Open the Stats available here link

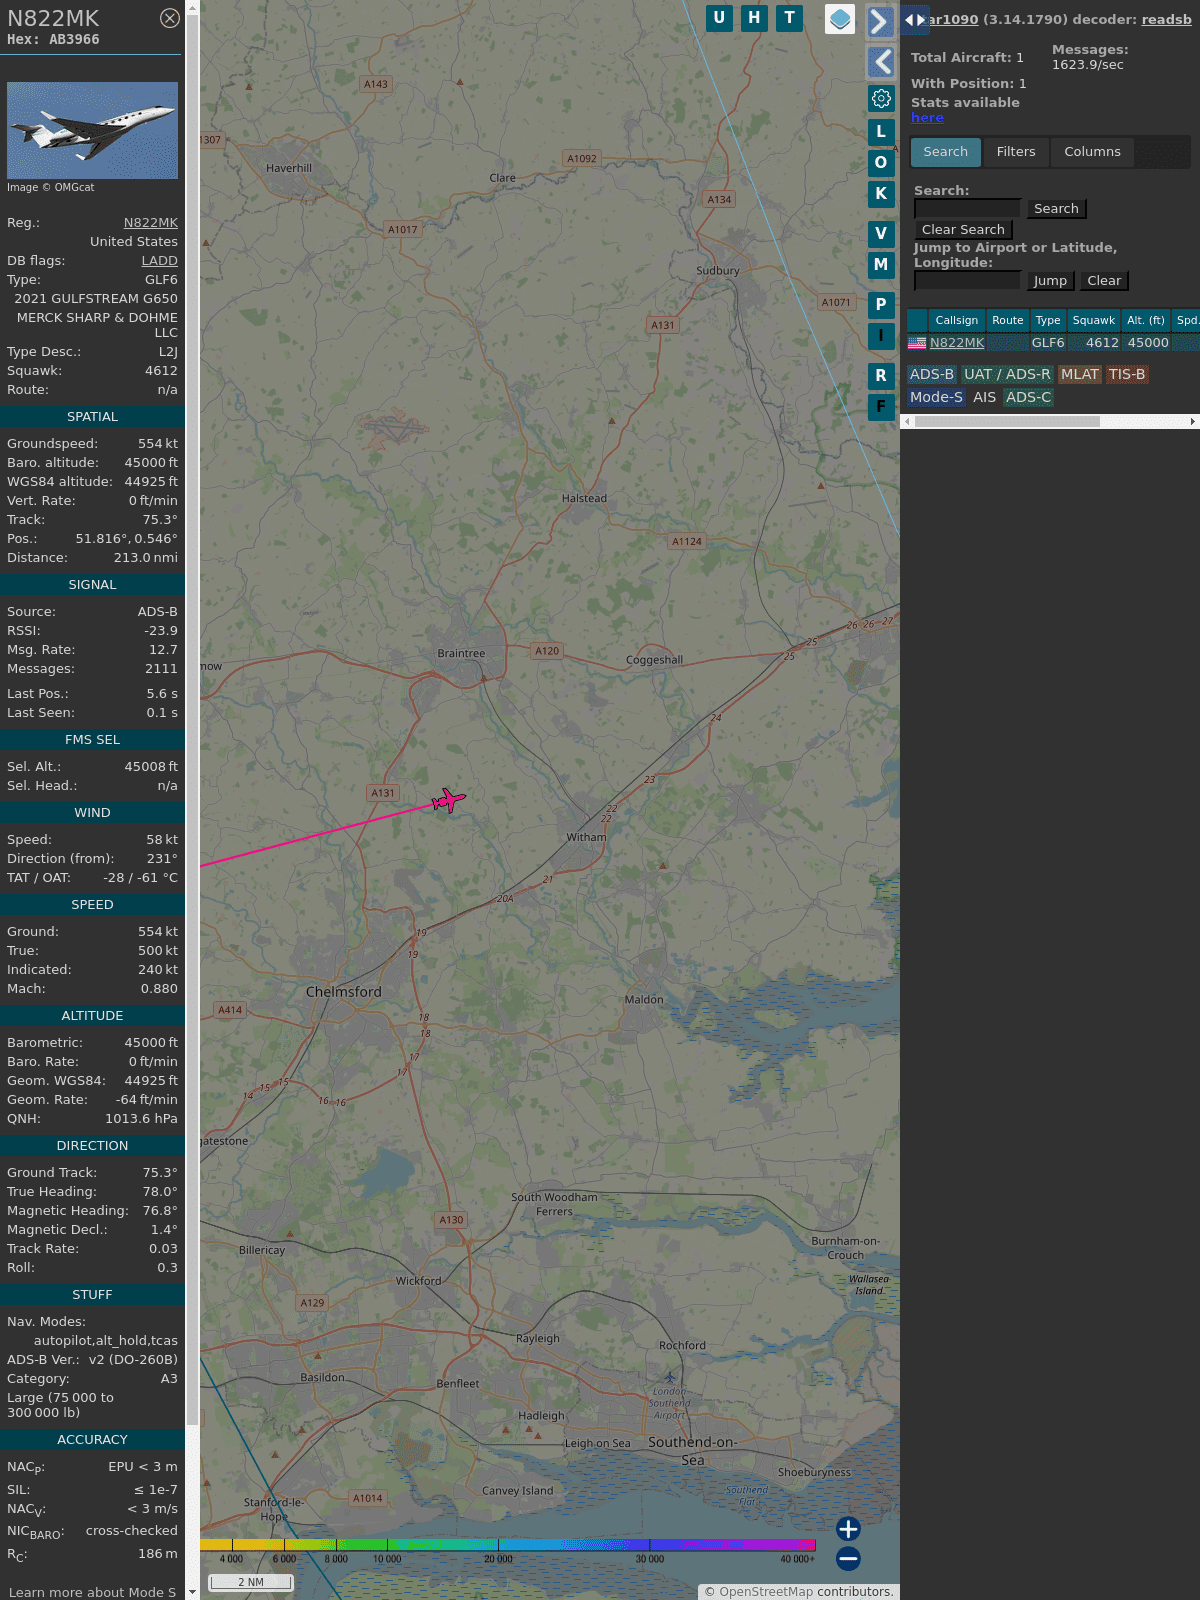click(927, 118)
